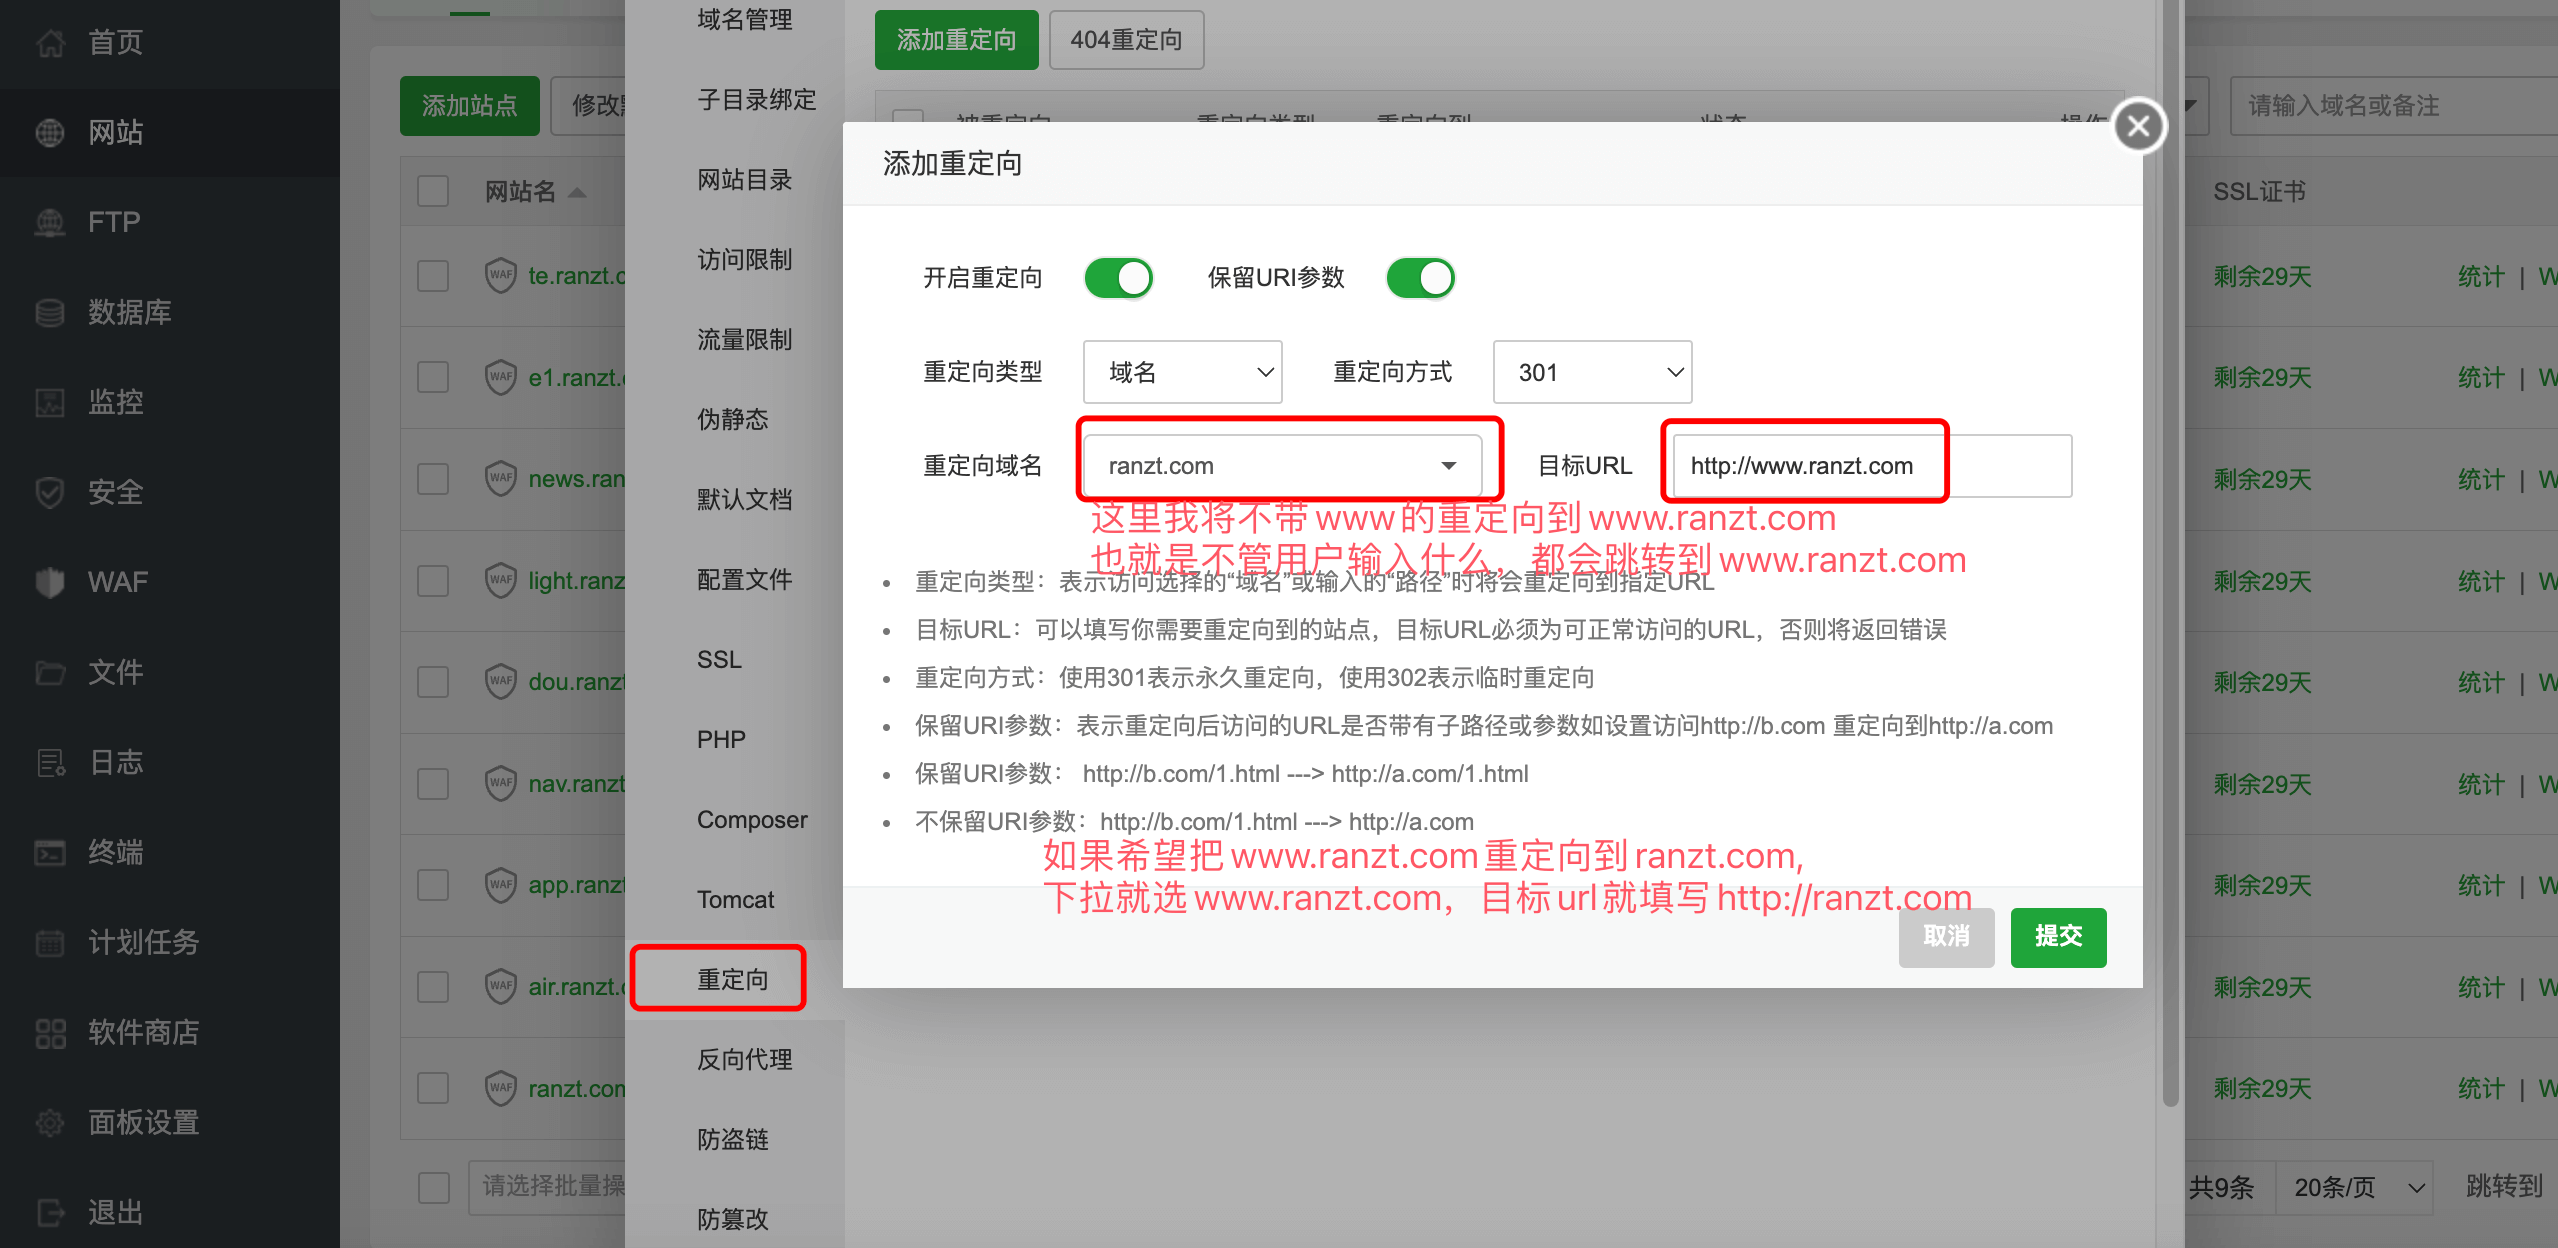Open the 重定向类型 域名 dropdown
Viewport: 2558px width, 1248px height.
click(x=1182, y=372)
